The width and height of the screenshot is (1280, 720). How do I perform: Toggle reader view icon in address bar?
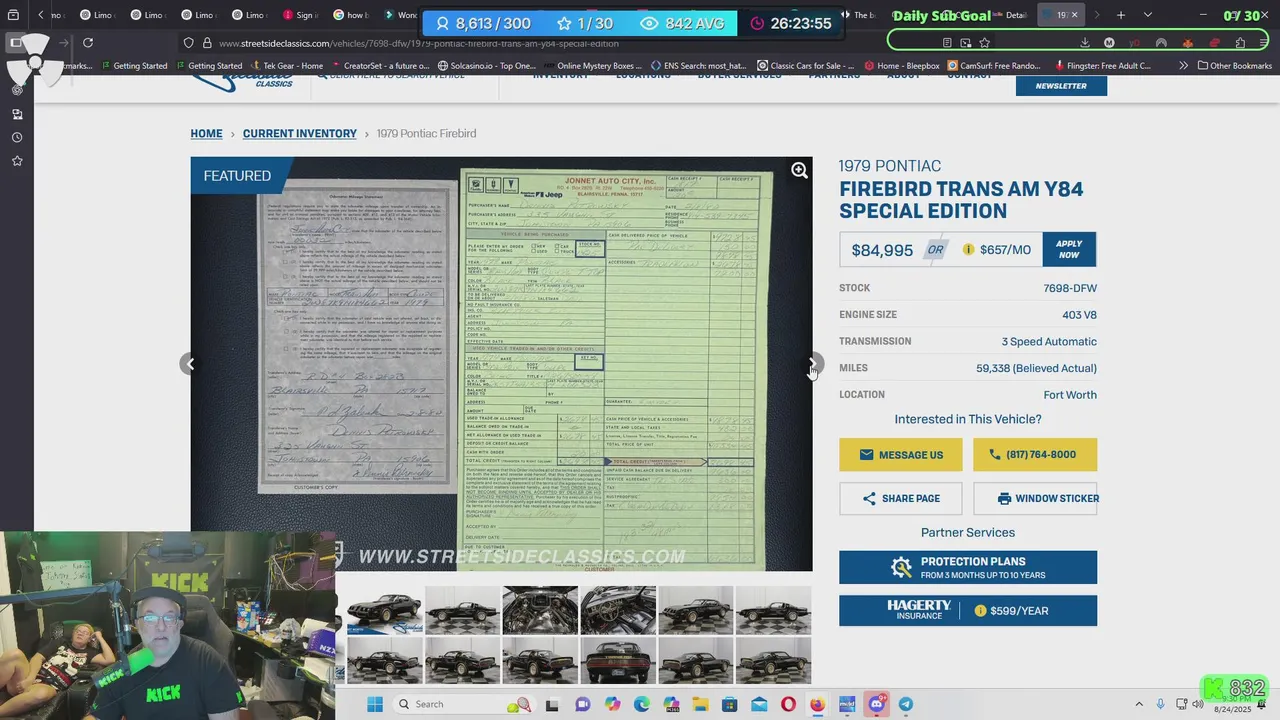click(x=947, y=43)
